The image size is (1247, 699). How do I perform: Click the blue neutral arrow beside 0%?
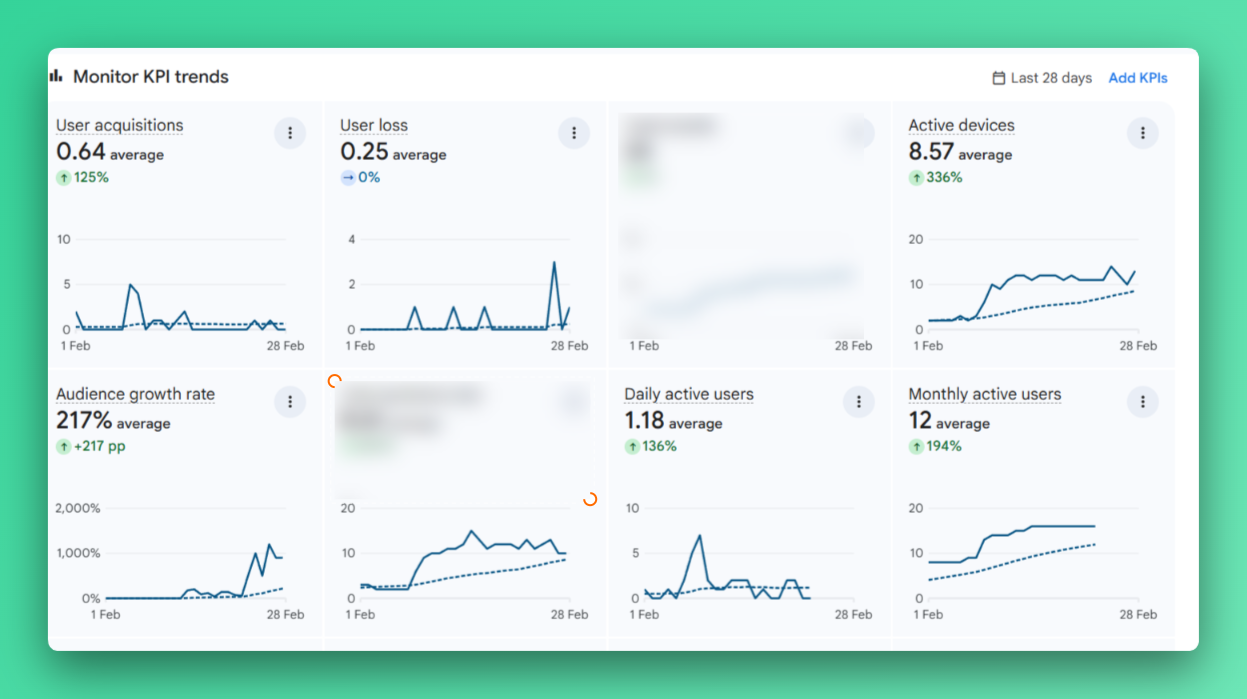tap(347, 178)
